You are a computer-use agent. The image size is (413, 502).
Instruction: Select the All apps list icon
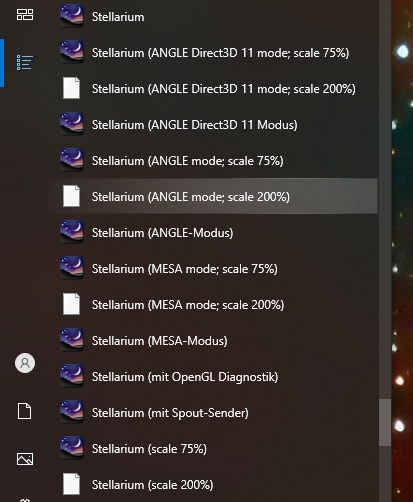pos(25,63)
